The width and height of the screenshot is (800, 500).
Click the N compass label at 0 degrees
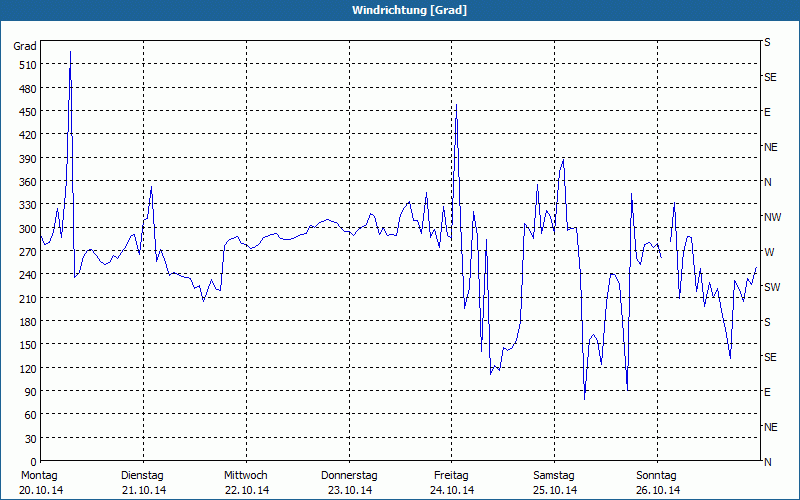tap(768, 462)
